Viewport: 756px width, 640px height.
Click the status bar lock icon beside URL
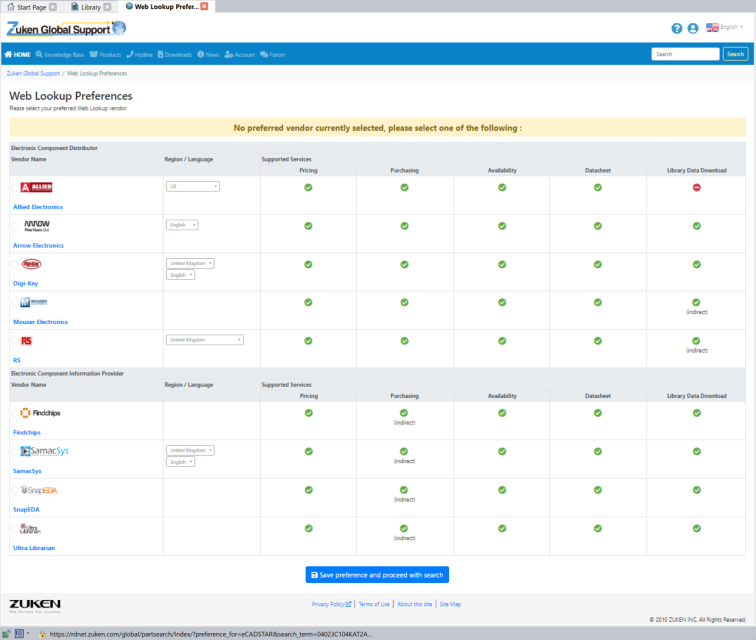[x=42, y=634]
